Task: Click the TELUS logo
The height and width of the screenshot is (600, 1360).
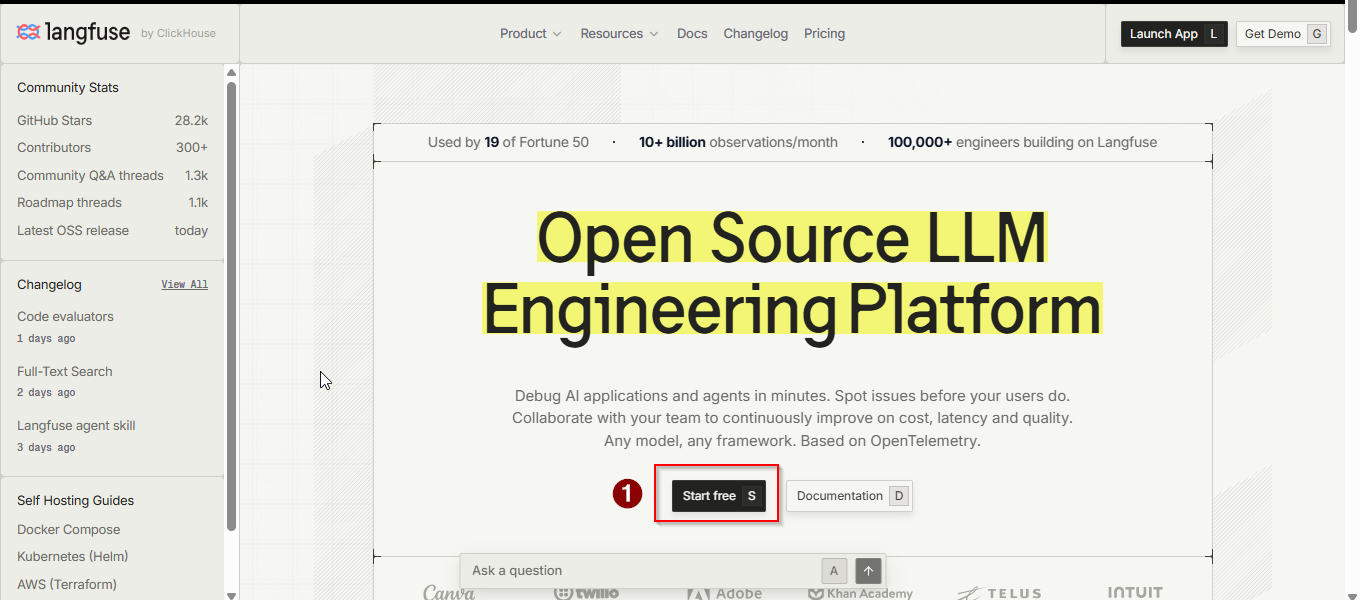Action: (x=999, y=593)
